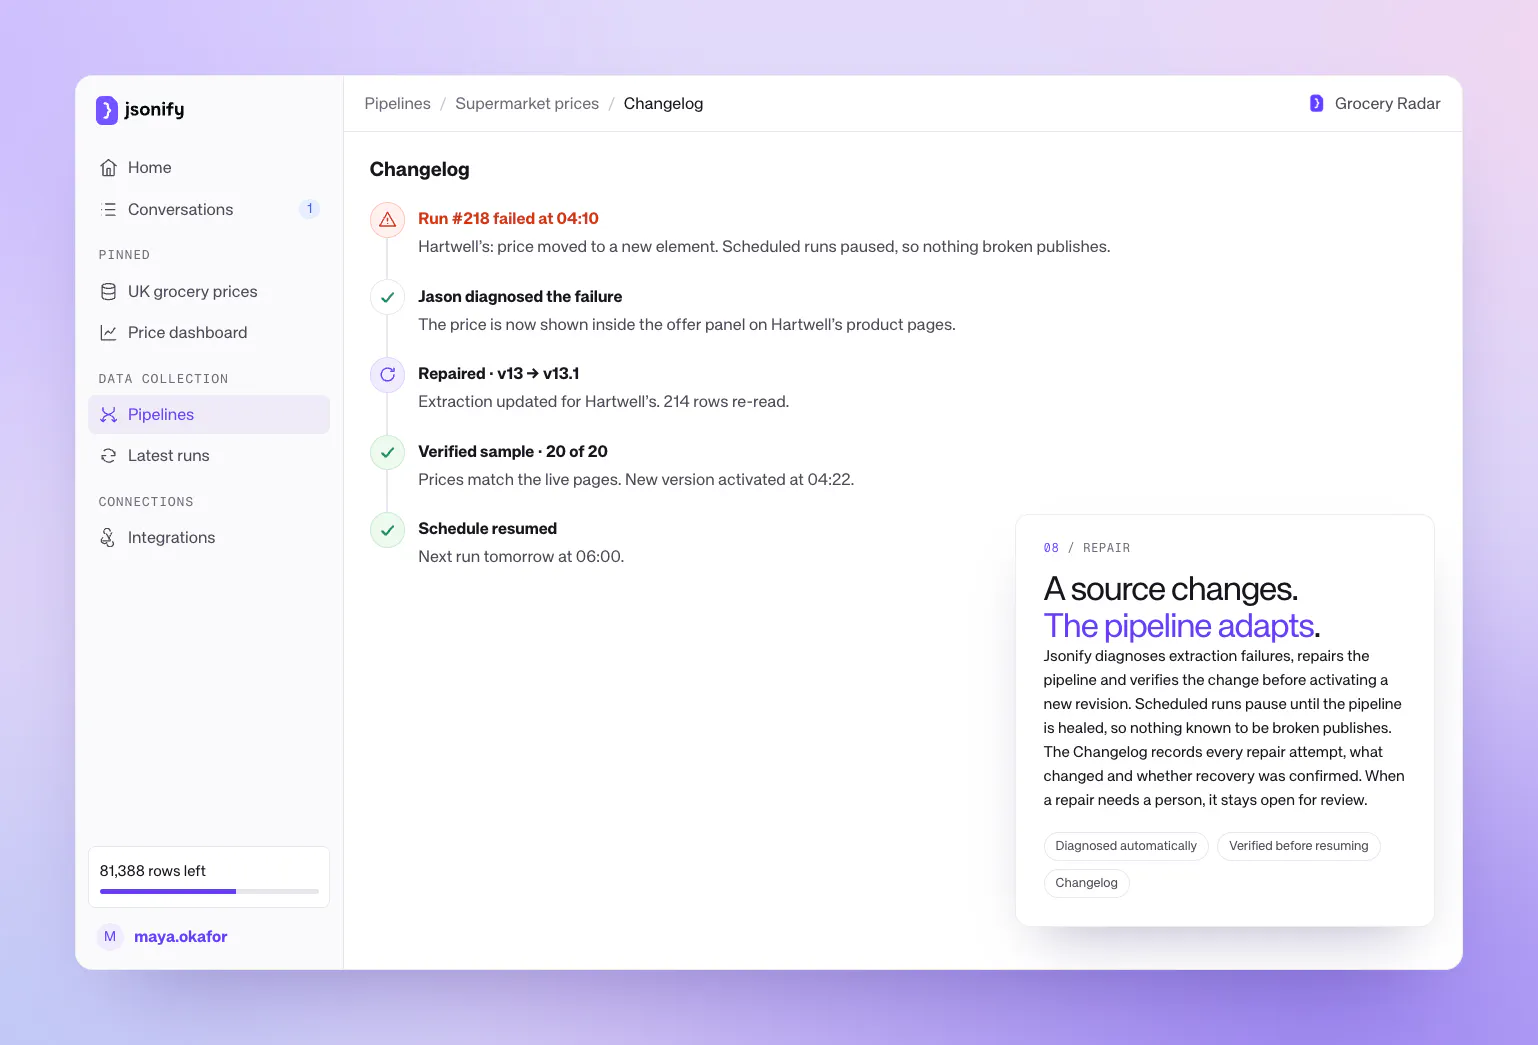
Task: Open the maya.okafor account link
Action: 181,937
